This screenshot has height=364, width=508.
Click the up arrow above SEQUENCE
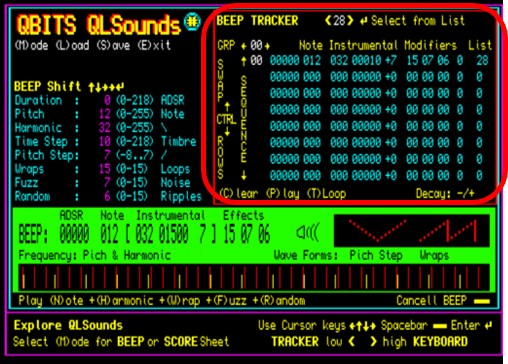click(244, 61)
